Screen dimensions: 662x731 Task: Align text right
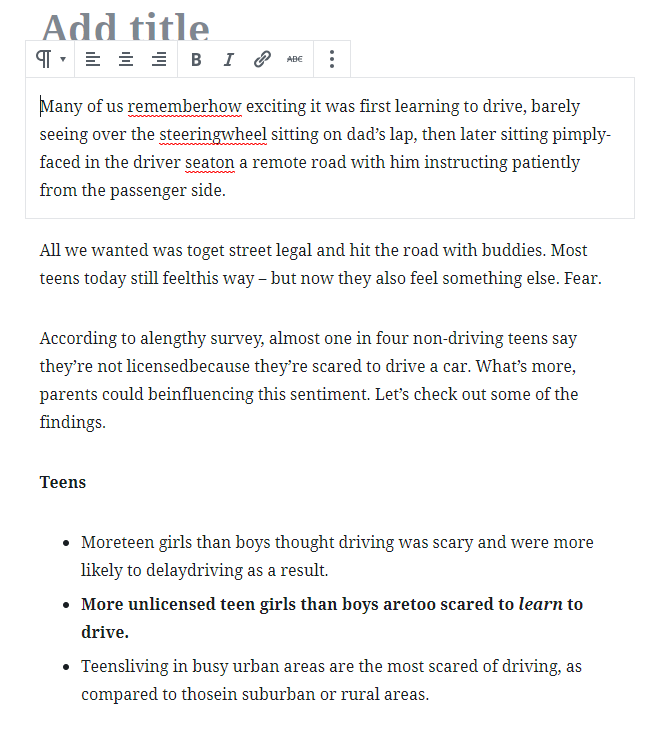click(x=159, y=59)
